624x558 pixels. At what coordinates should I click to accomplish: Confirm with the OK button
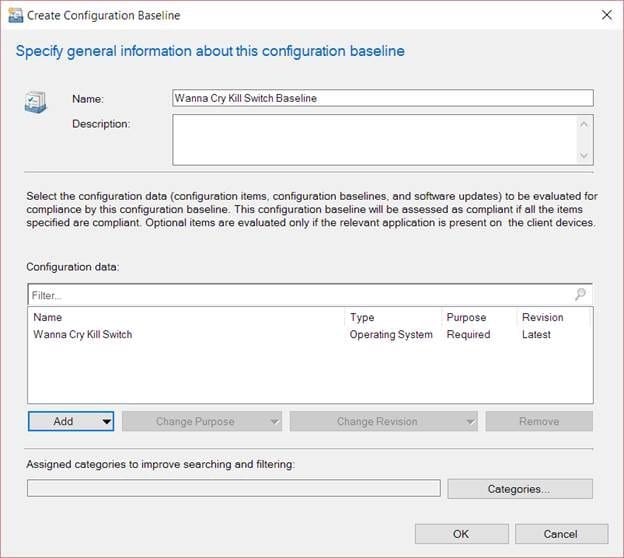pos(462,534)
